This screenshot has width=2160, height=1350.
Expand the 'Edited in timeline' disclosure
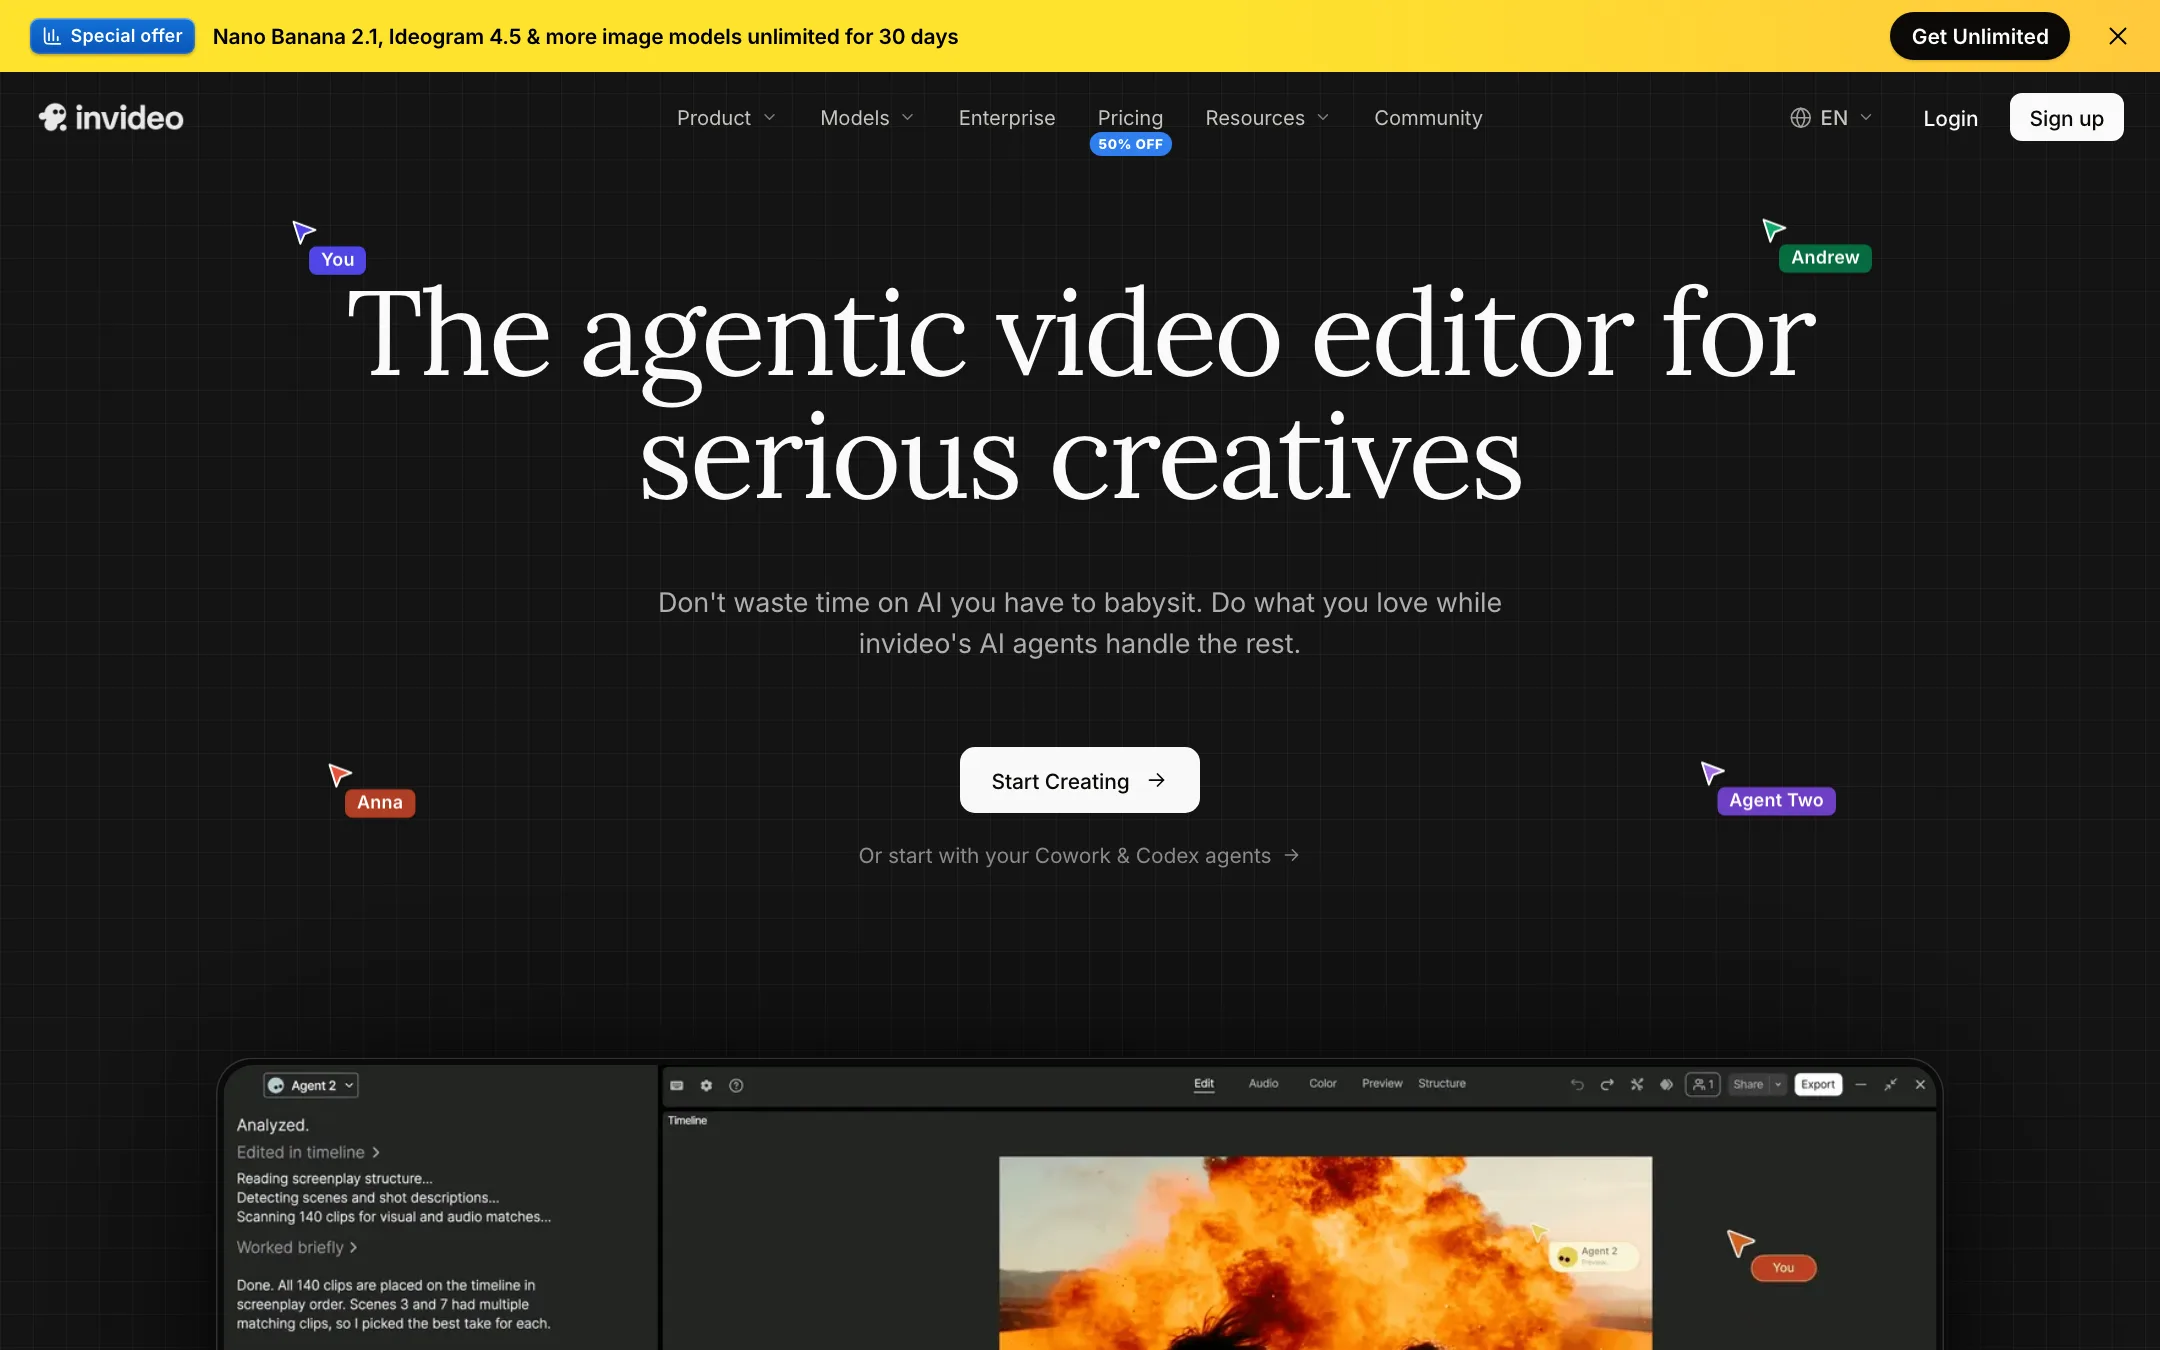click(308, 1152)
